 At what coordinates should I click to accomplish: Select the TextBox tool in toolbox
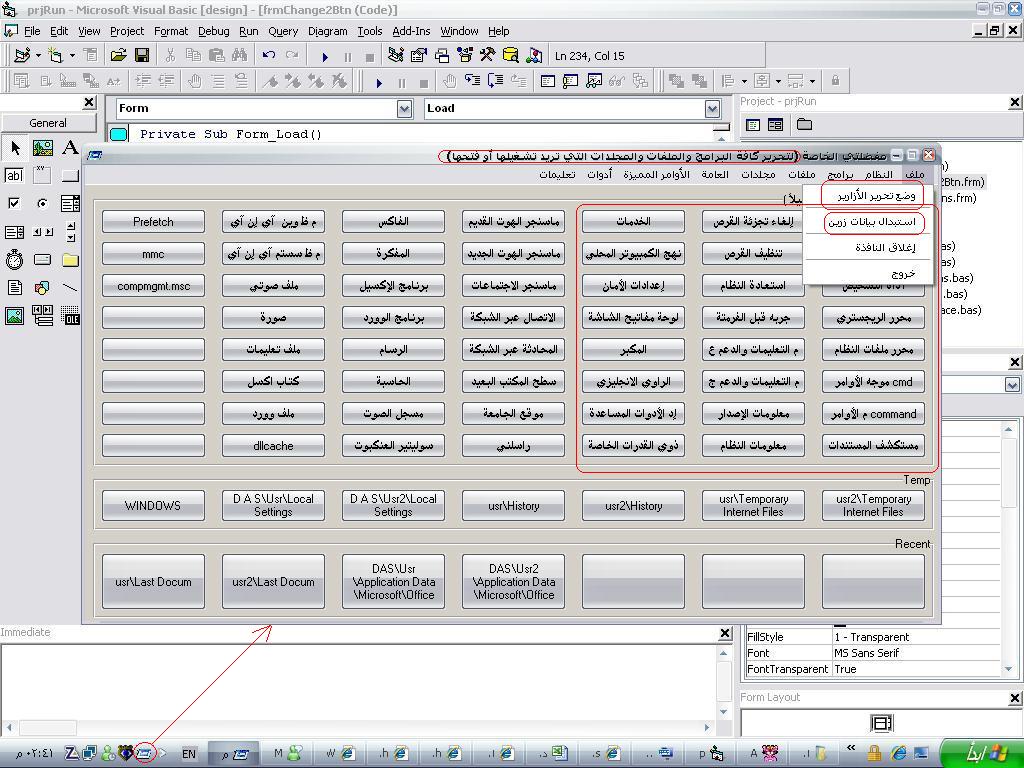click(x=14, y=175)
